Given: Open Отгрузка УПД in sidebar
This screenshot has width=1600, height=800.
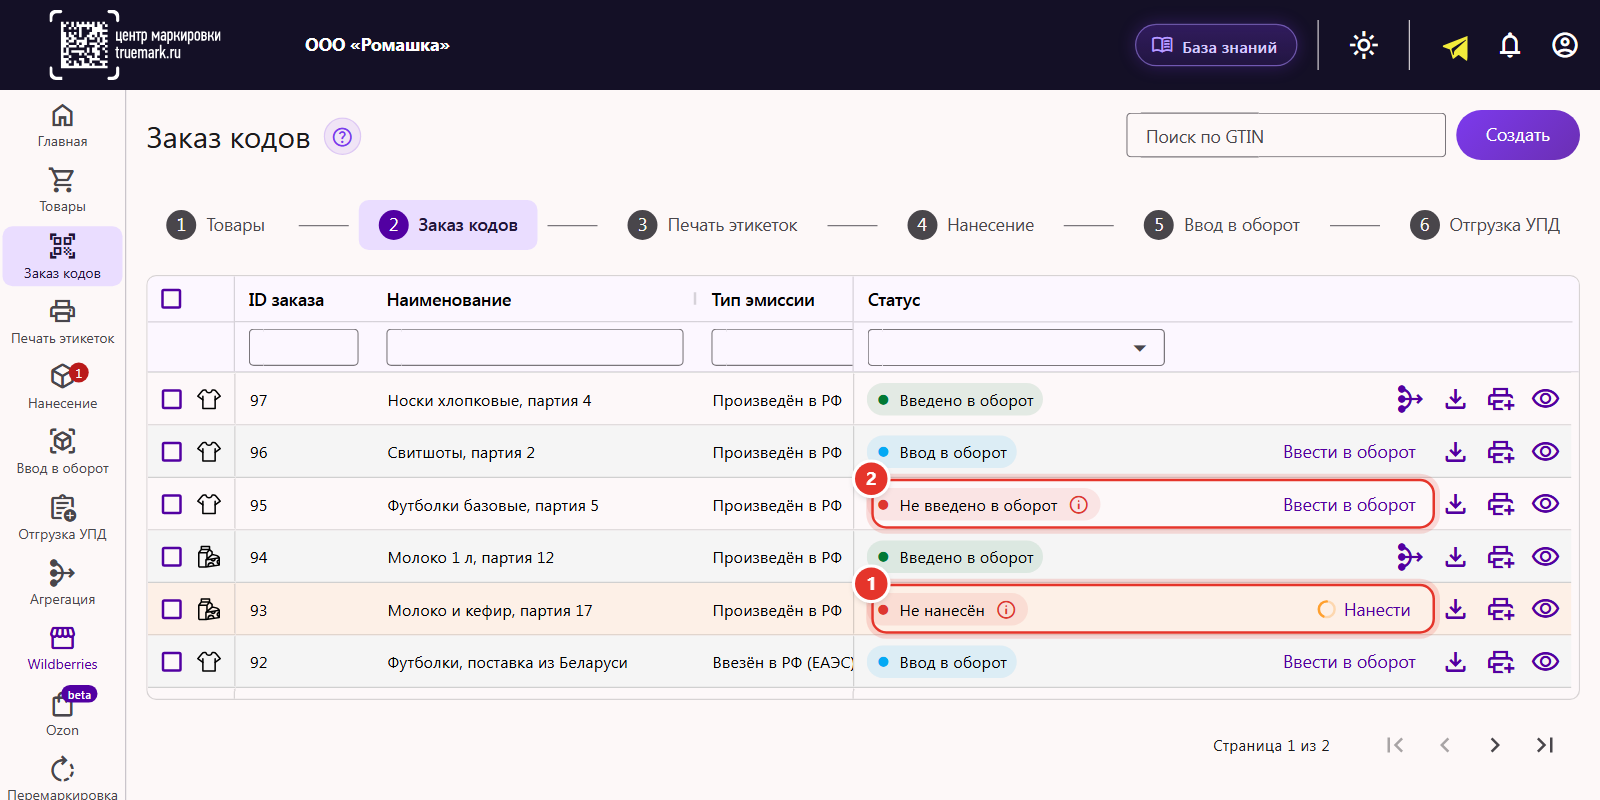Looking at the screenshot, I should 62,519.
